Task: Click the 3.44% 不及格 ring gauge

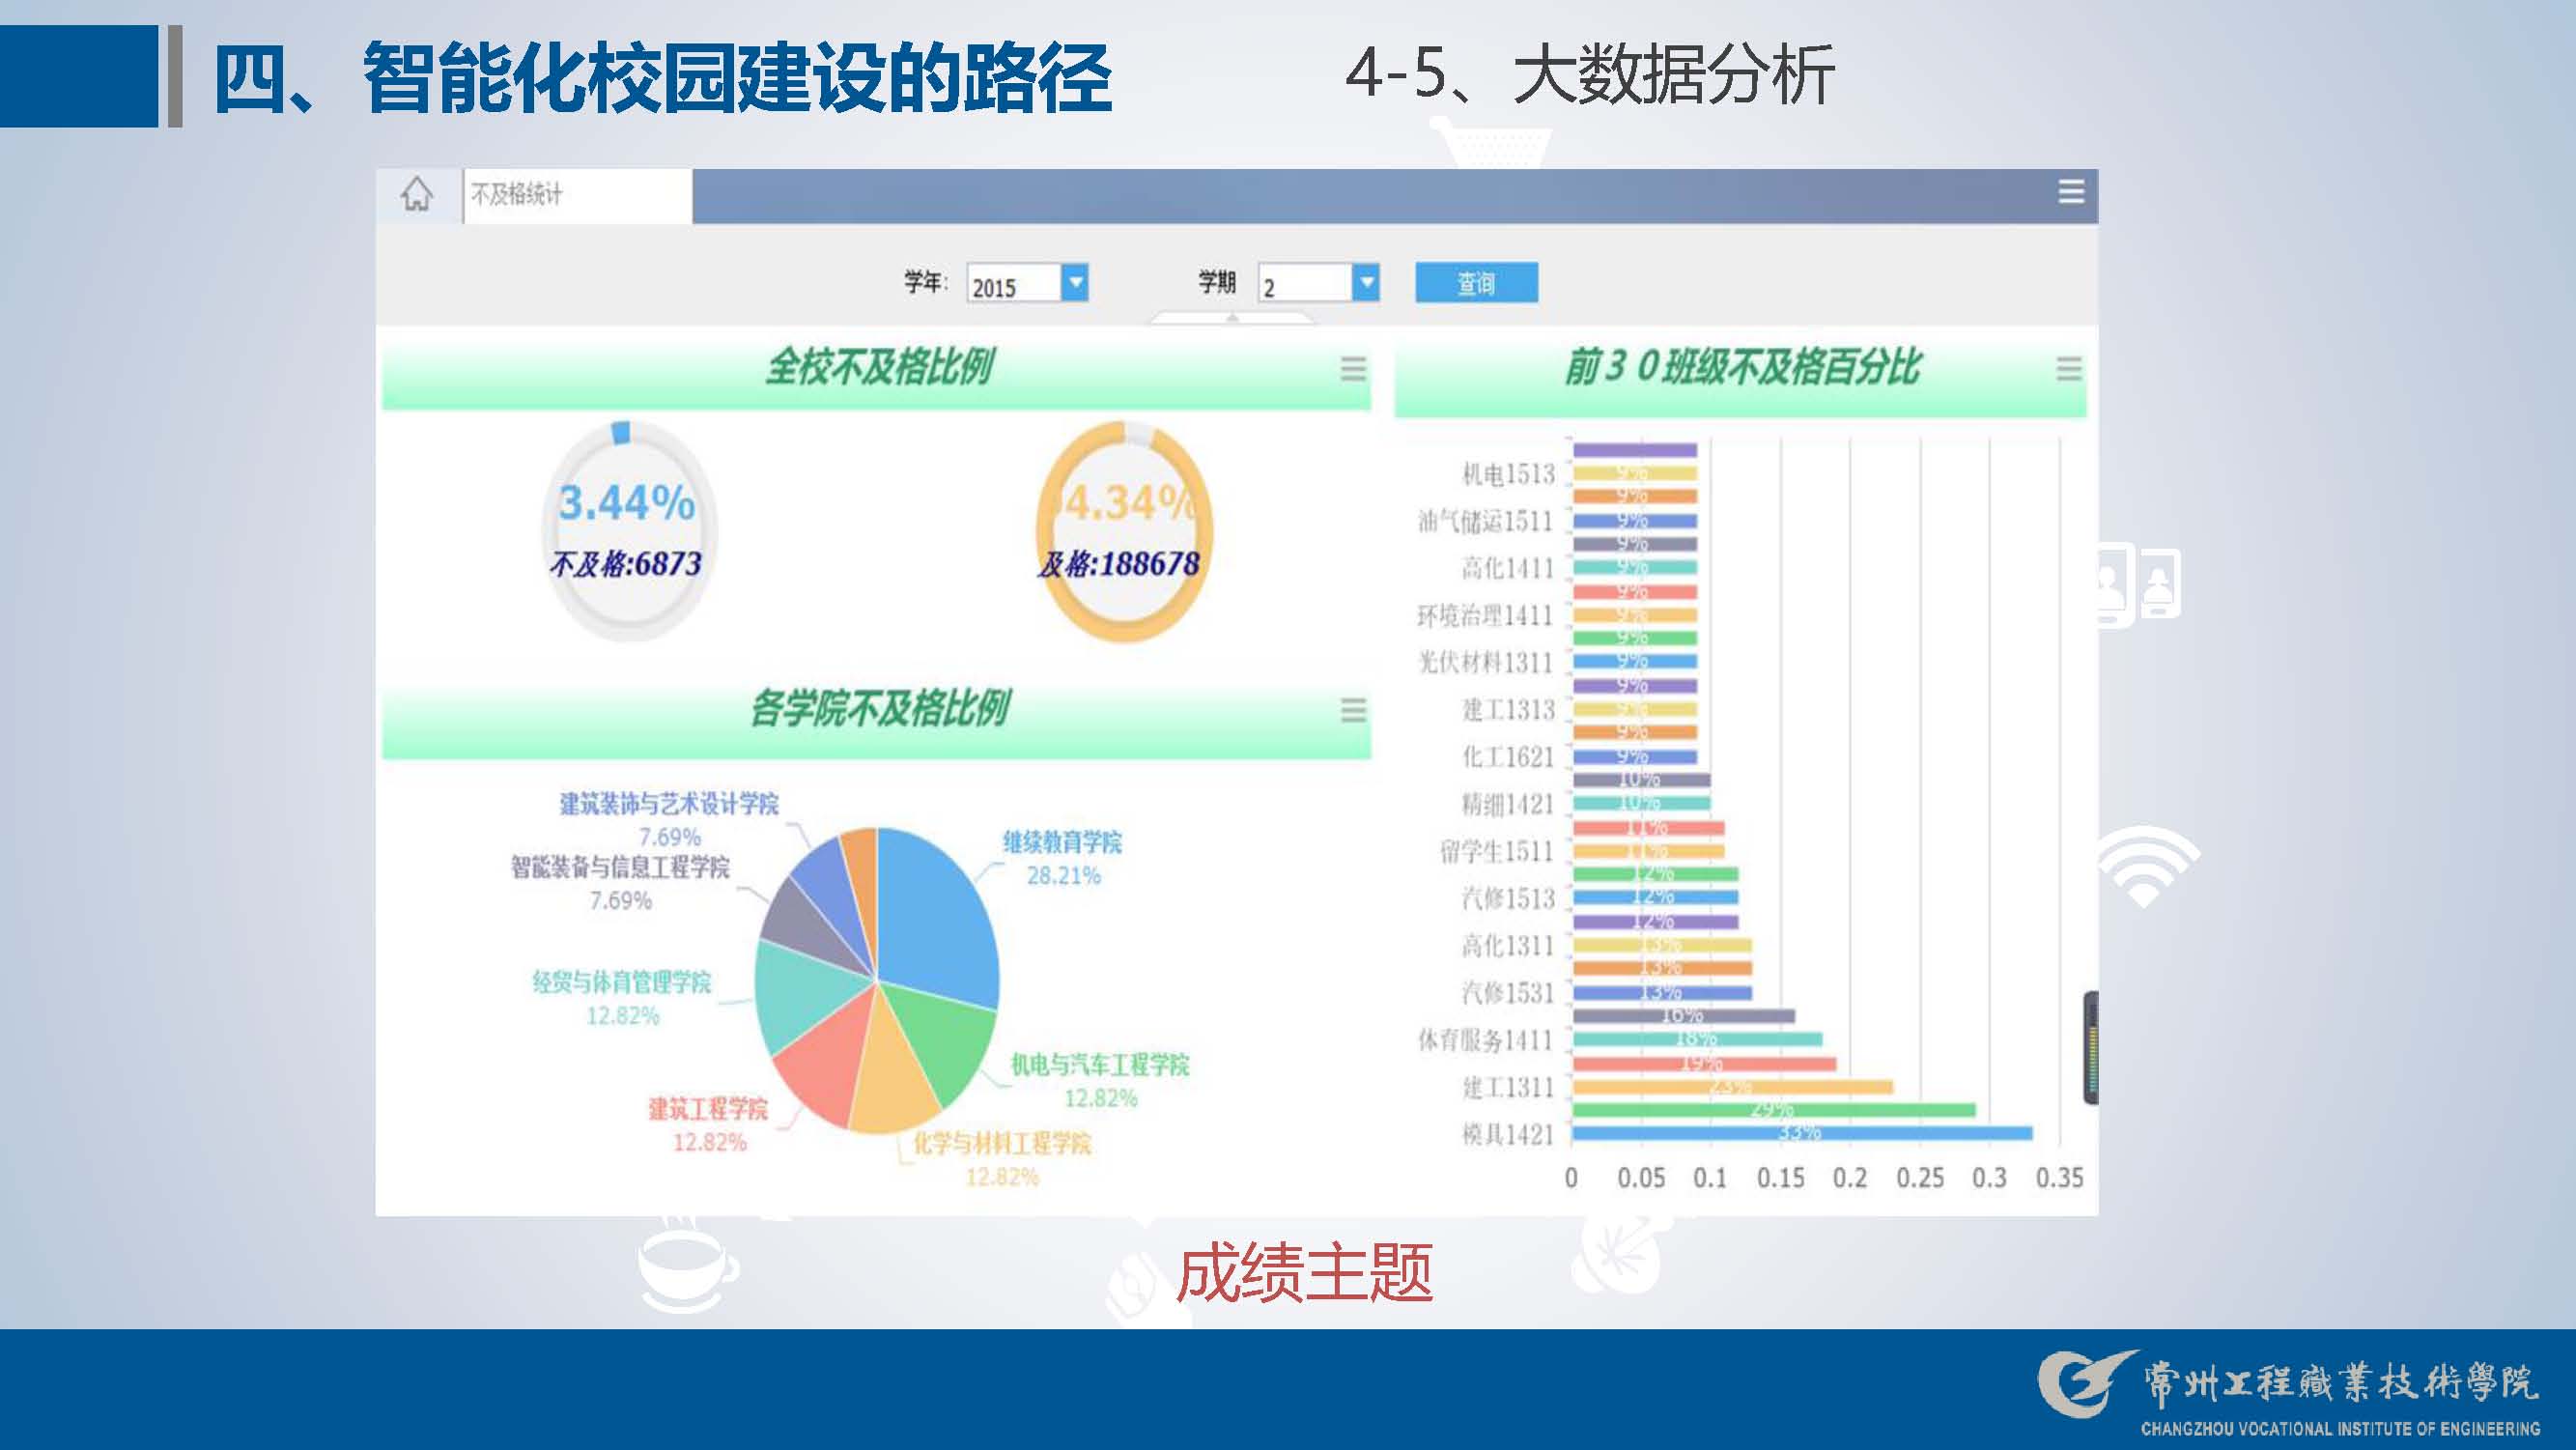Action: coord(627,530)
